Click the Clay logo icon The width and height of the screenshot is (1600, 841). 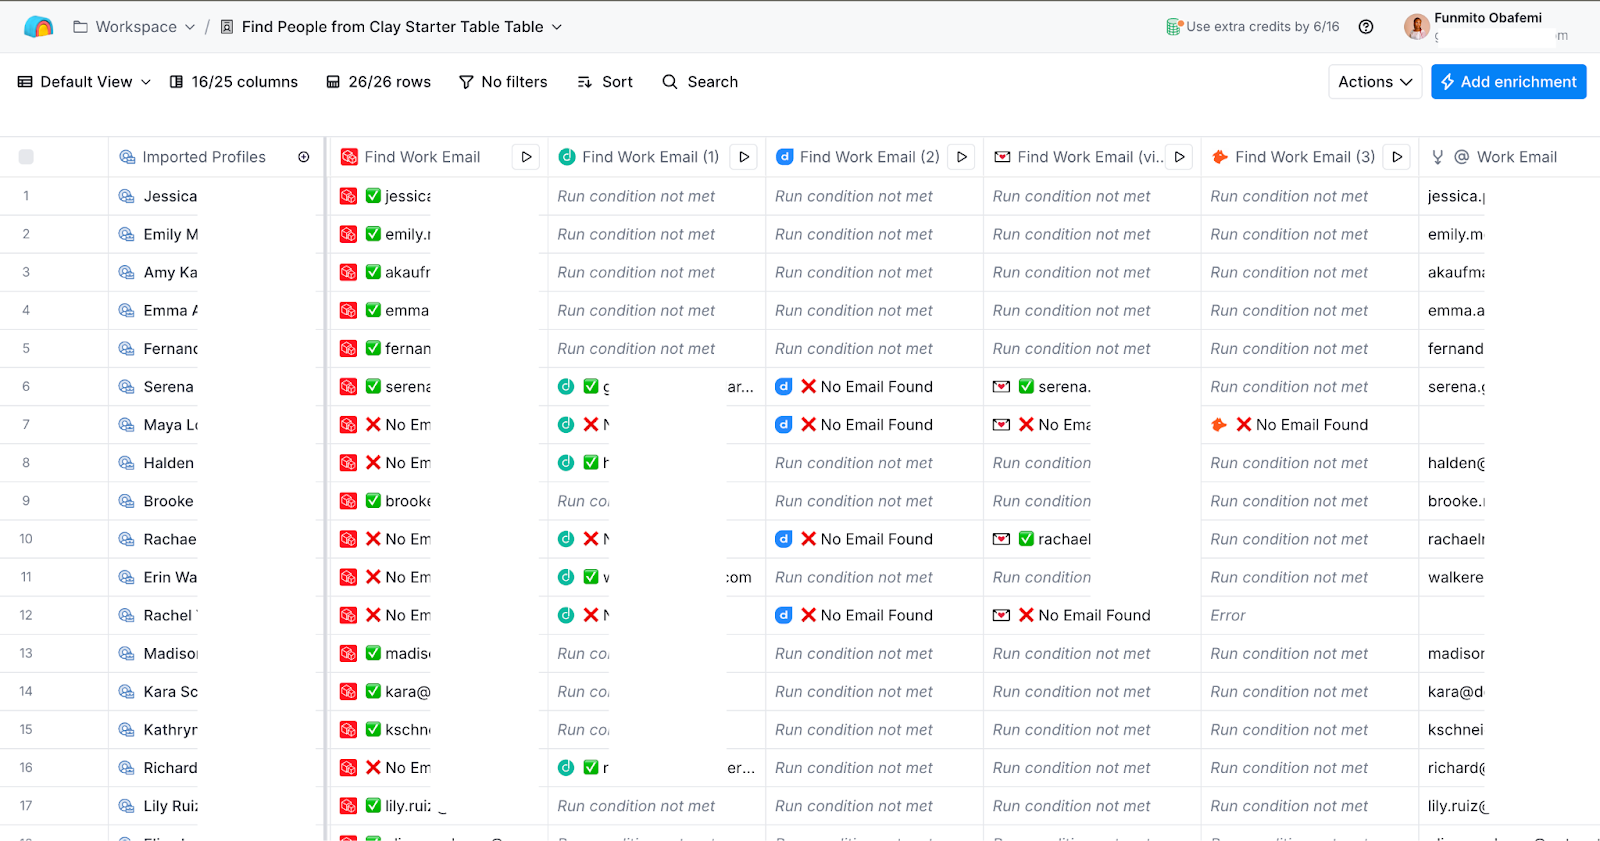38,27
